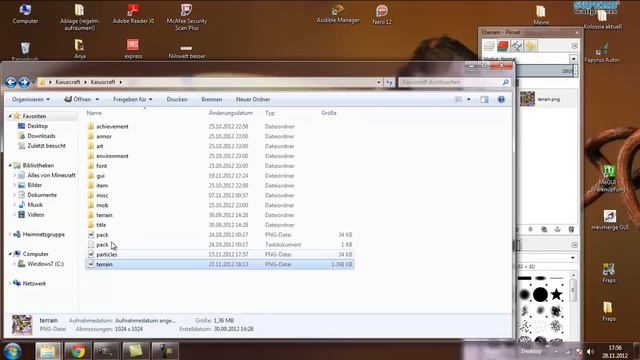Select the terrain folder
This screenshot has width=640, height=360.
coord(104,215)
